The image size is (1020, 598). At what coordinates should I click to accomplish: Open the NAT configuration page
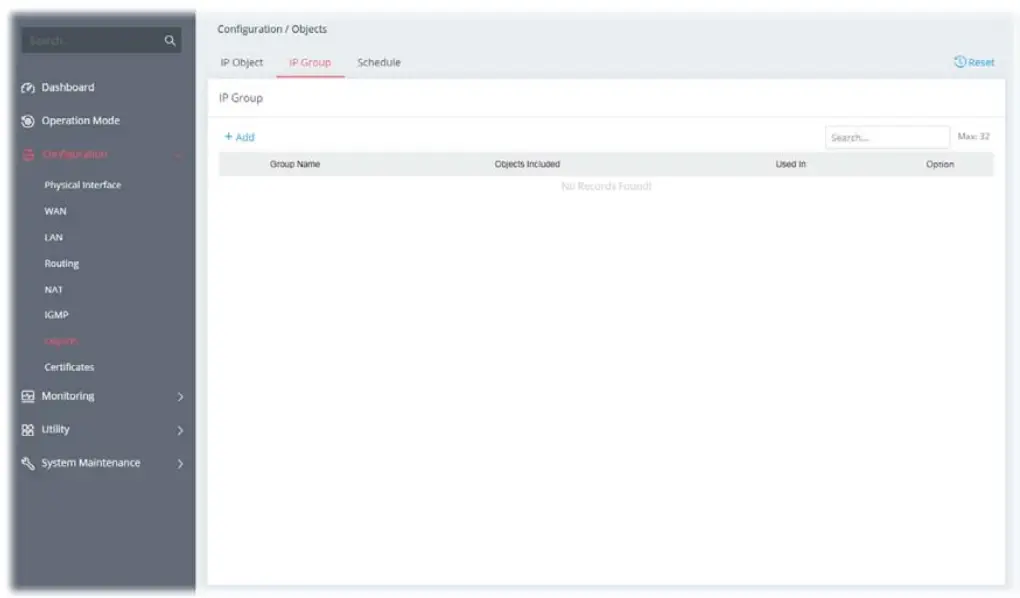click(53, 290)
